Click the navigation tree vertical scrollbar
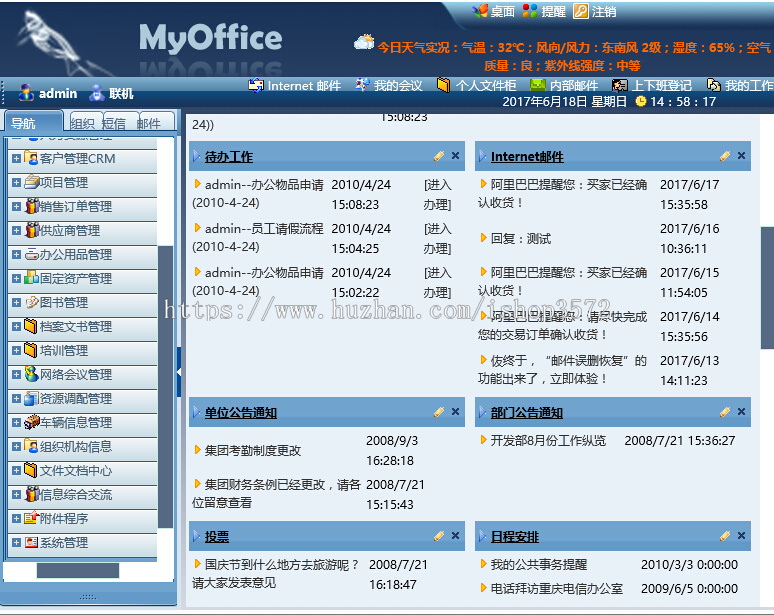Viewport: 774px width, 615px height. pyautogui.click(x=165, y=387)
